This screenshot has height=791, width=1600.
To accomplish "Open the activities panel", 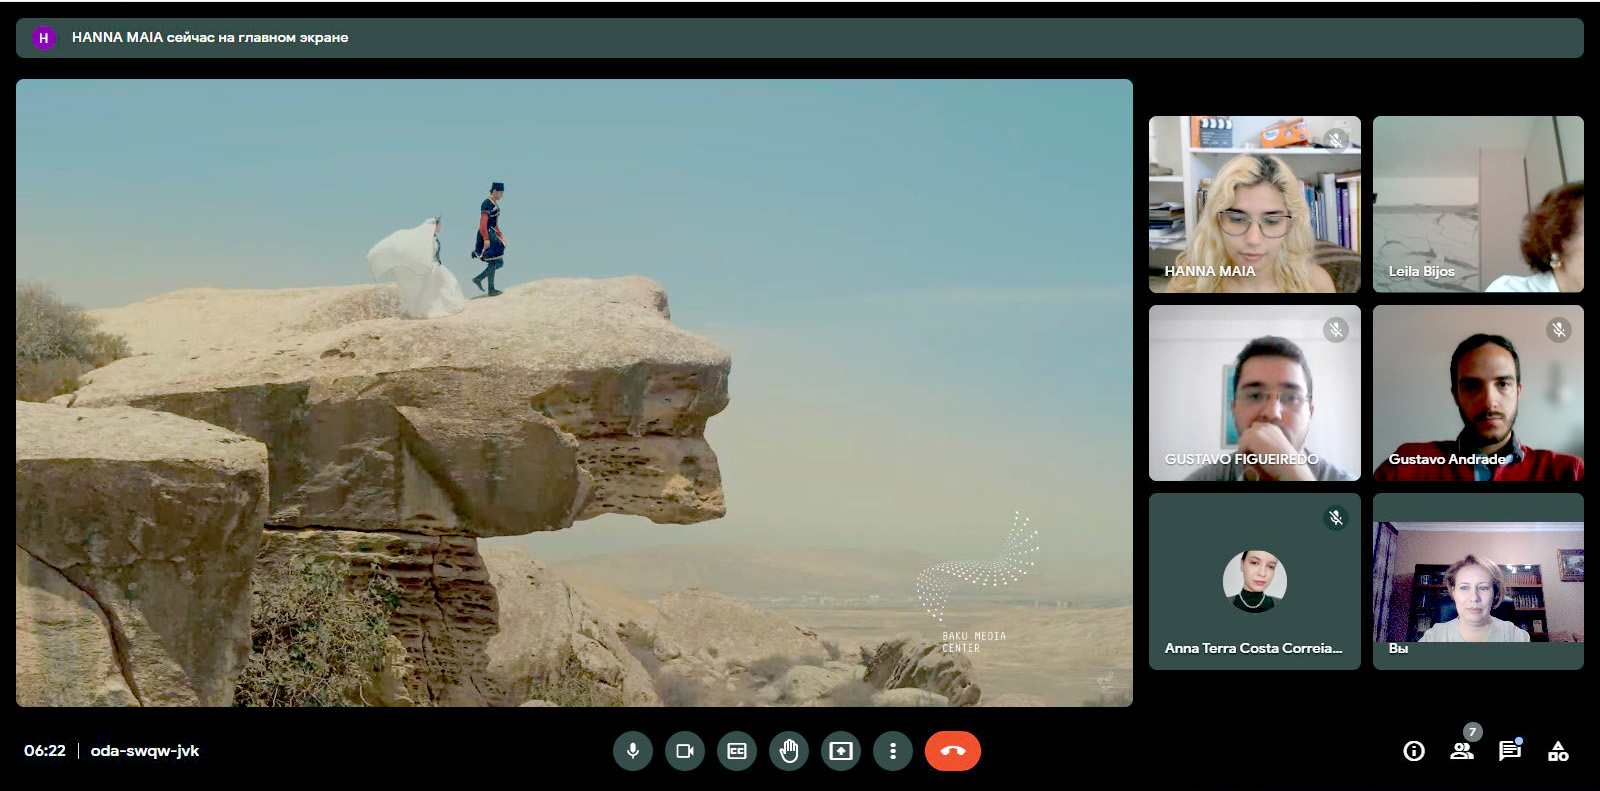I will click(x=1558, y=751).
